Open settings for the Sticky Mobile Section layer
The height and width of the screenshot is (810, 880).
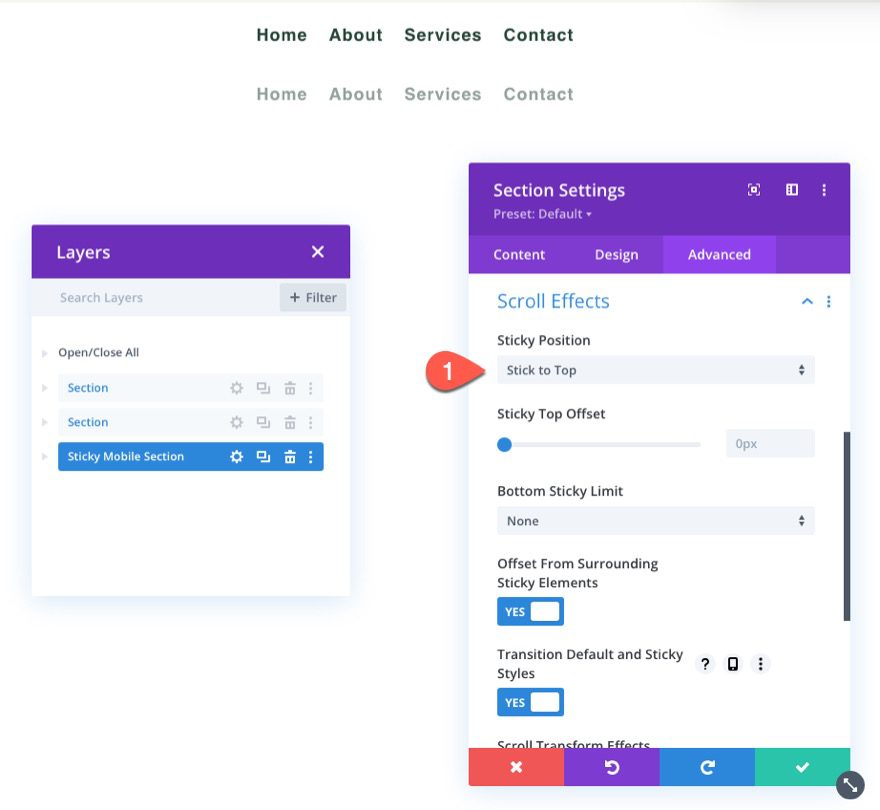236,456
